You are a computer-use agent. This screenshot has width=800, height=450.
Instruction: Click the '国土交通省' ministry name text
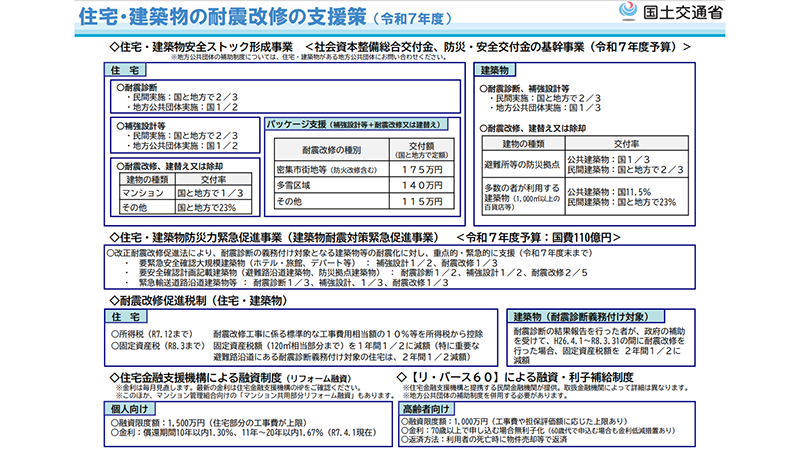pyautogui.click(x=683, y=12)
